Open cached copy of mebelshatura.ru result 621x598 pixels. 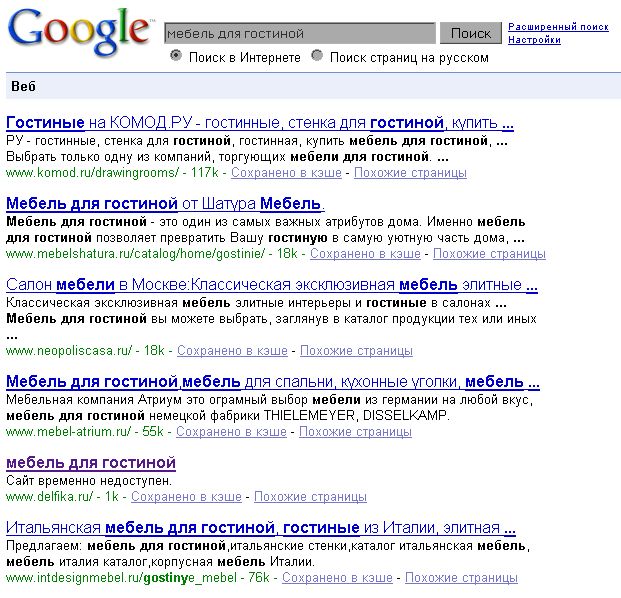tap(365, 253)
